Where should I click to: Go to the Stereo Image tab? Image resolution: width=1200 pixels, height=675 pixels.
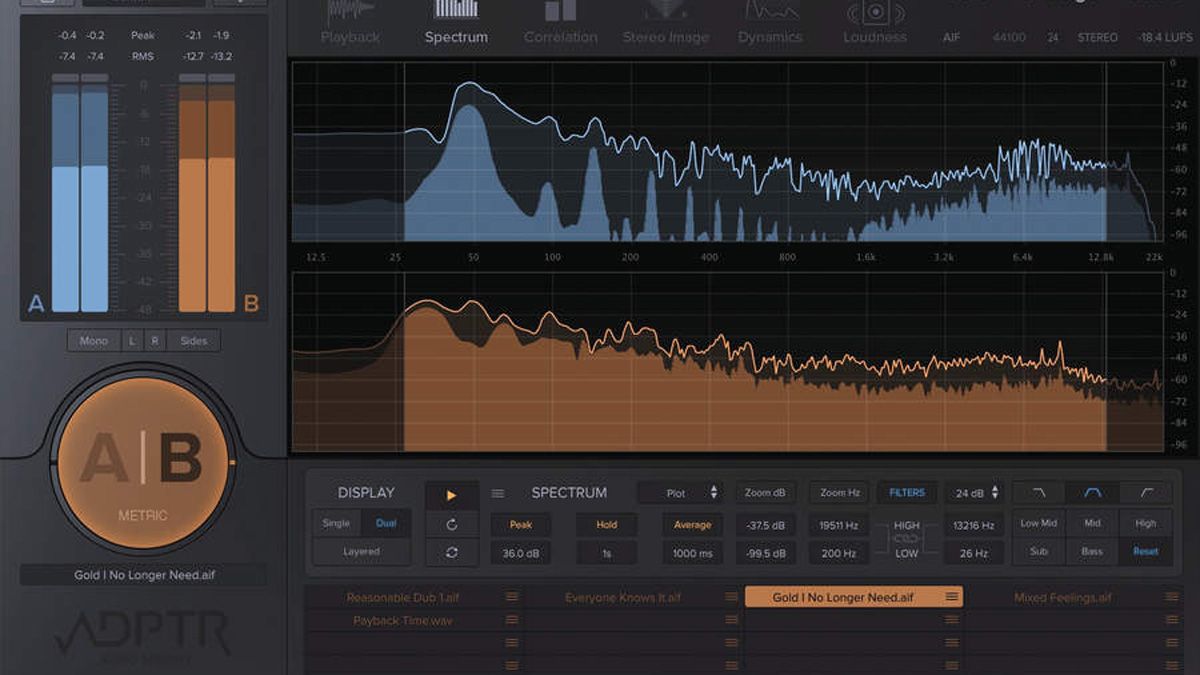click(x=665, y=25)
